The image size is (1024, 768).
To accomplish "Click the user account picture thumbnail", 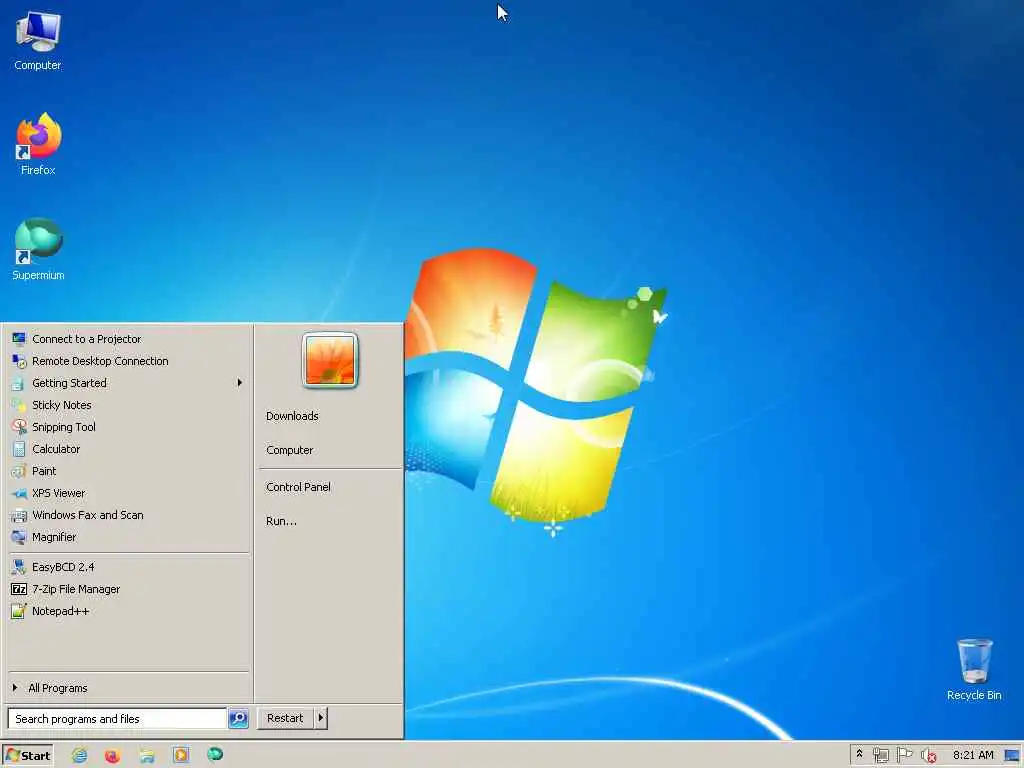I will (330, 360).
